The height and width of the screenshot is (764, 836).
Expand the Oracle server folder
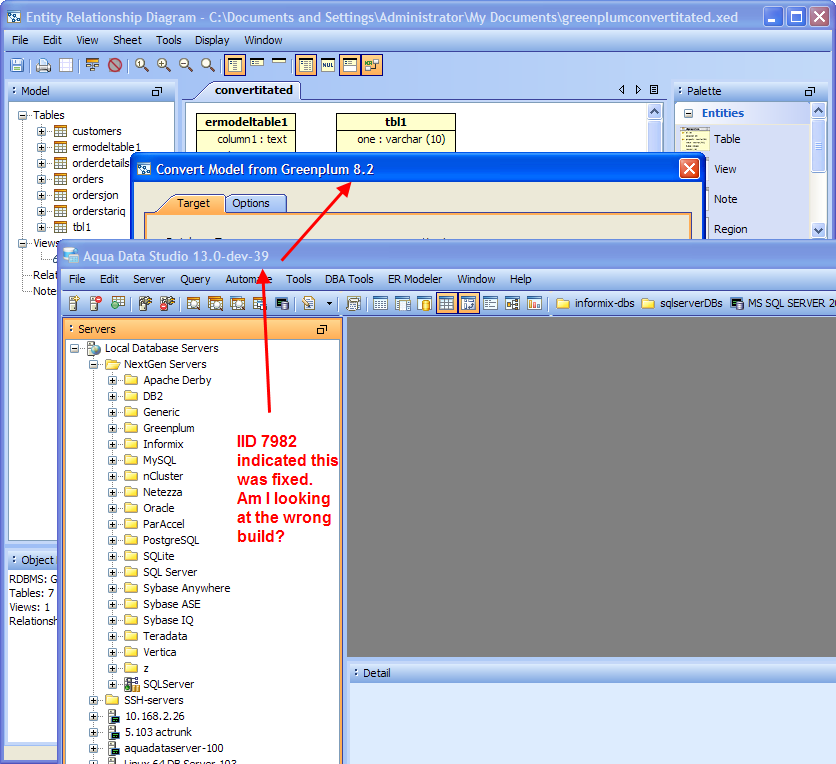(x=112, y=508)
